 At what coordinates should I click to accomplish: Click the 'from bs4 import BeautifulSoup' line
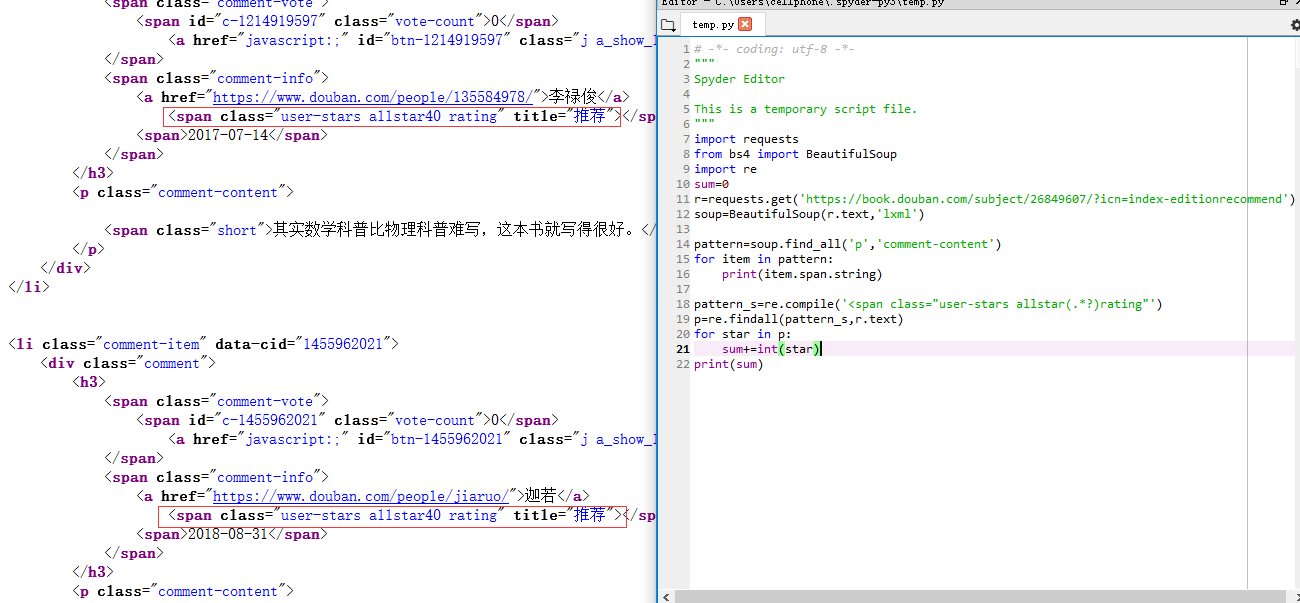(x=795, y=154)
